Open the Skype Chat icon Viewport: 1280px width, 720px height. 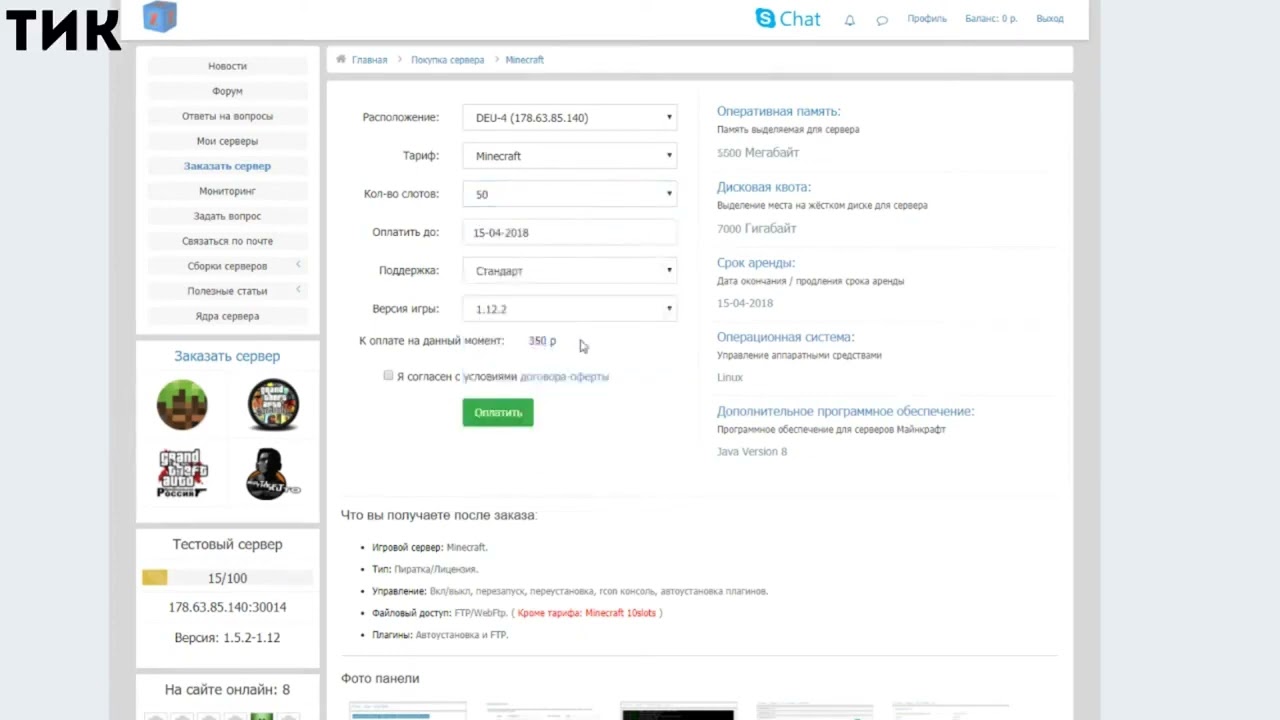click(787, 18)
